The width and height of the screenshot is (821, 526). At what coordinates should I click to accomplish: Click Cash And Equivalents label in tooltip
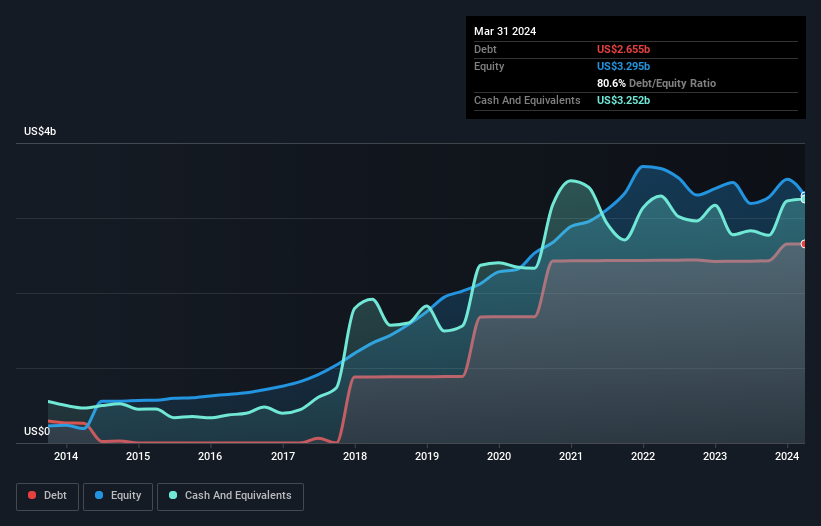(527, 100)
